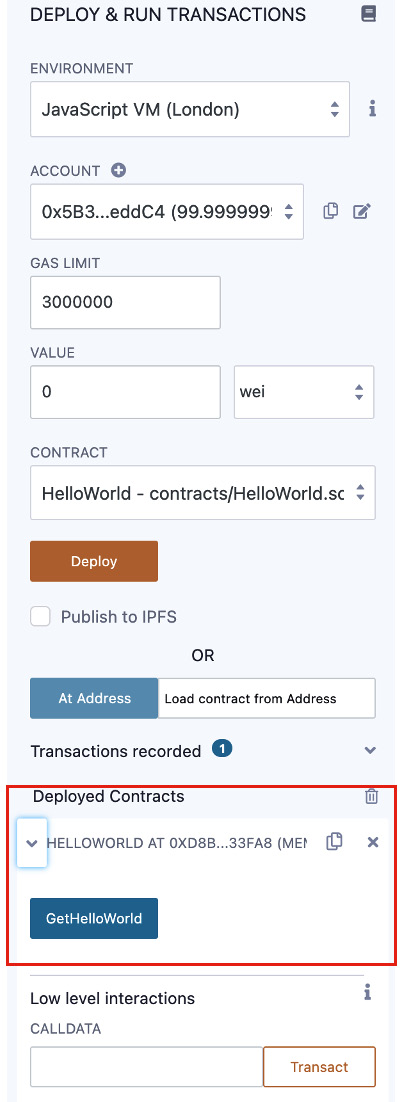Click the Gas Limit input field
Viewport: 402px width, 1102px height.
tap(125, 302)
